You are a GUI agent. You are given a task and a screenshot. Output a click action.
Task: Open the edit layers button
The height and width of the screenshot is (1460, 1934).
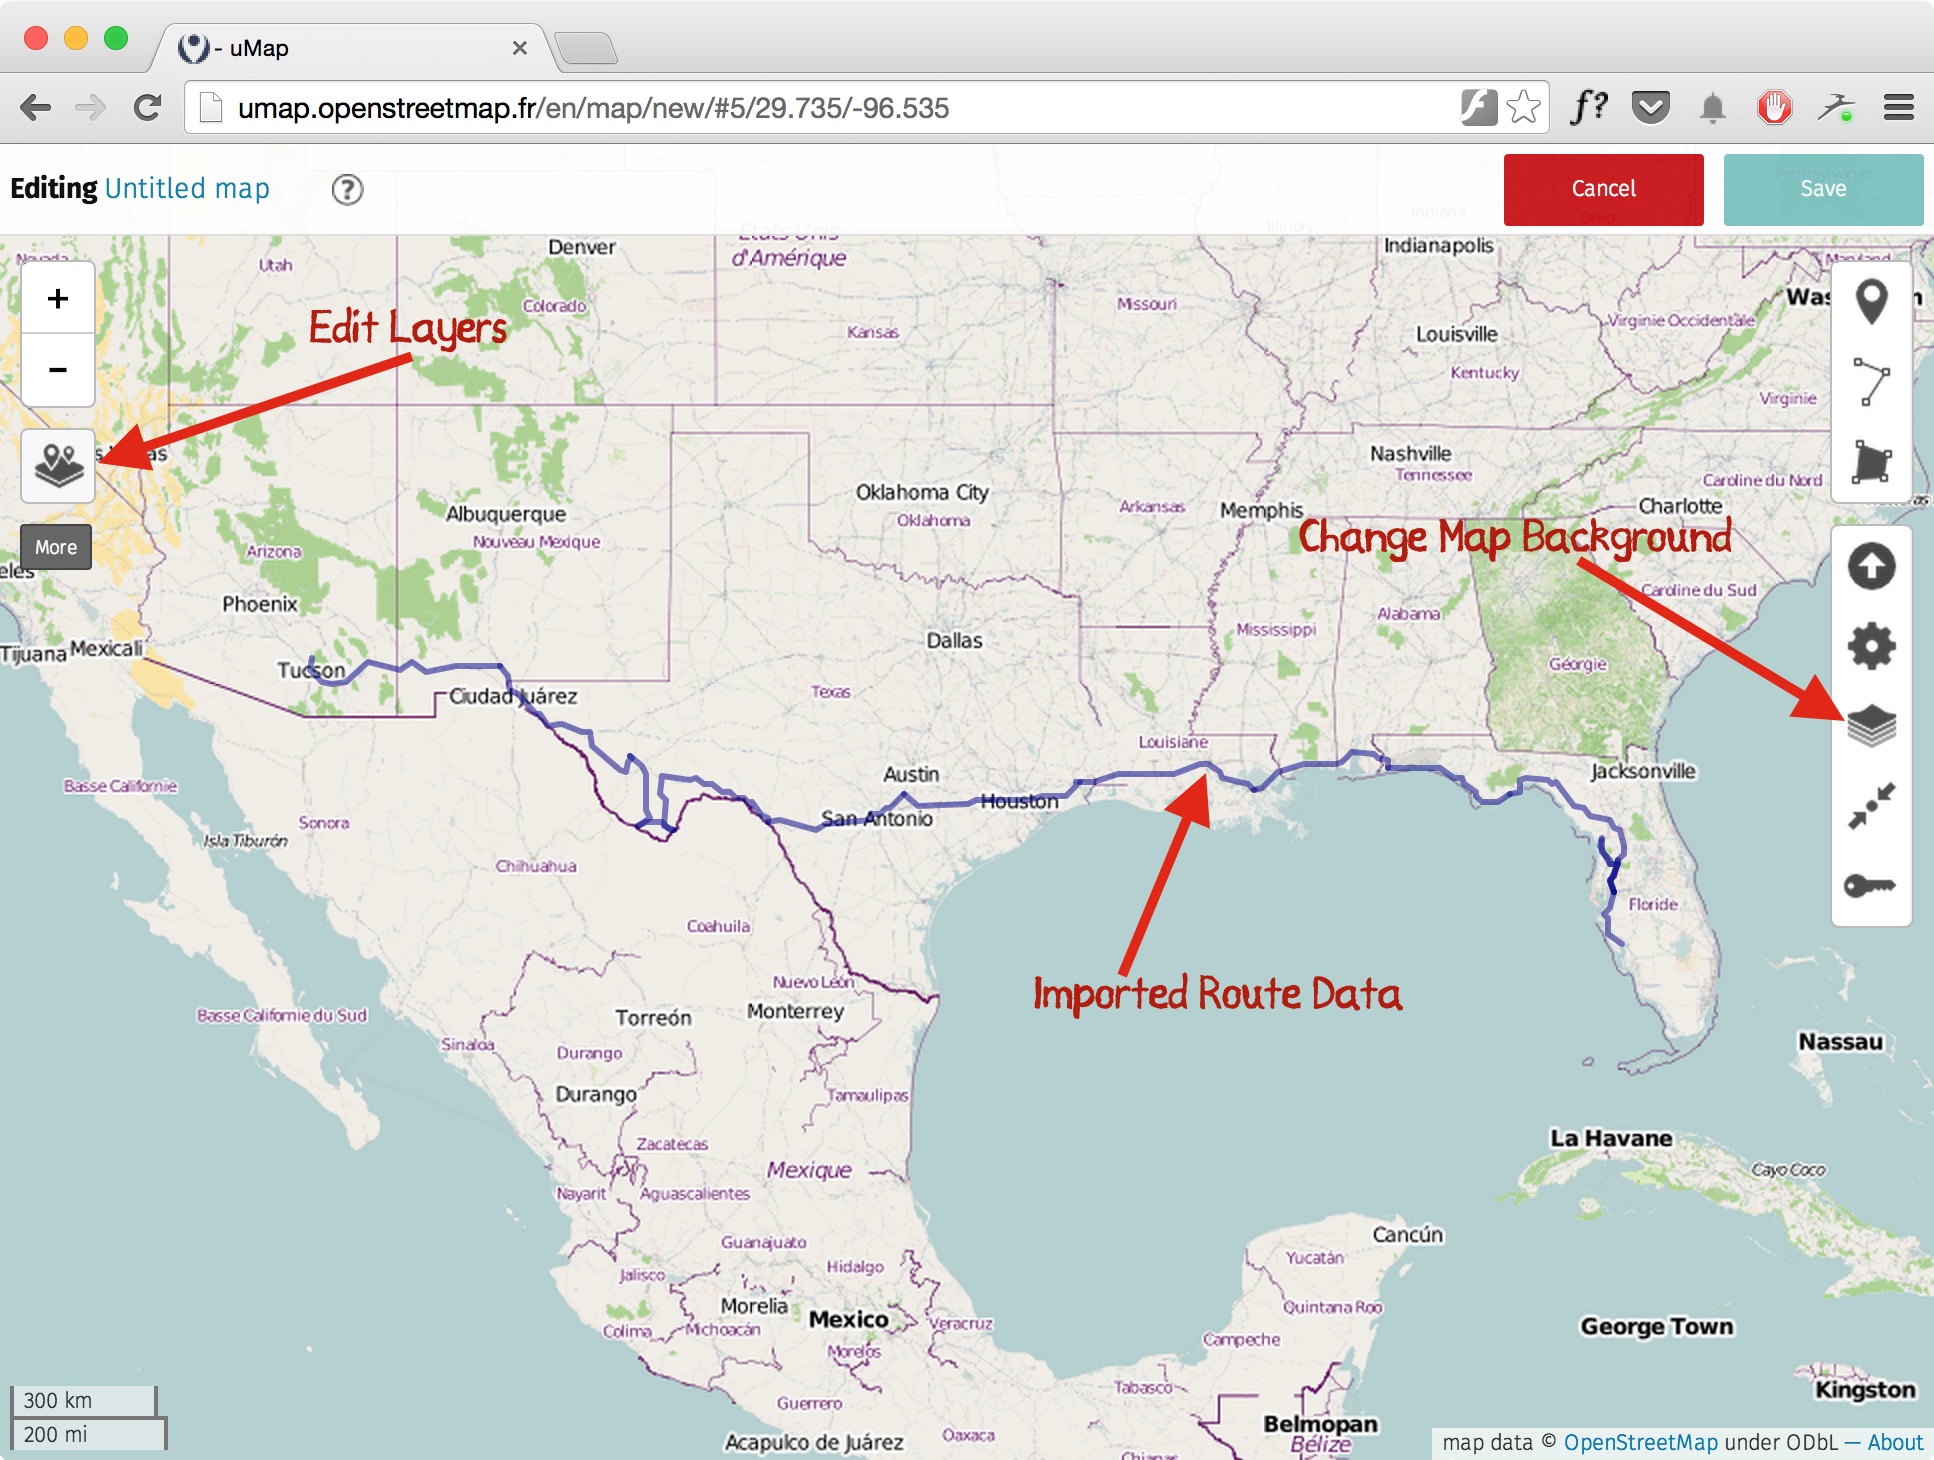coord(58,466)
